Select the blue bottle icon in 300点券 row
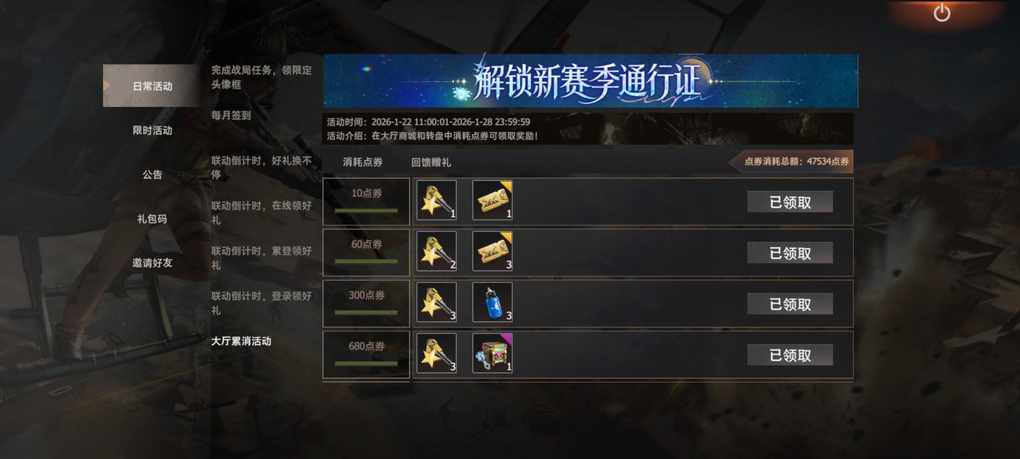 (492, 302)
